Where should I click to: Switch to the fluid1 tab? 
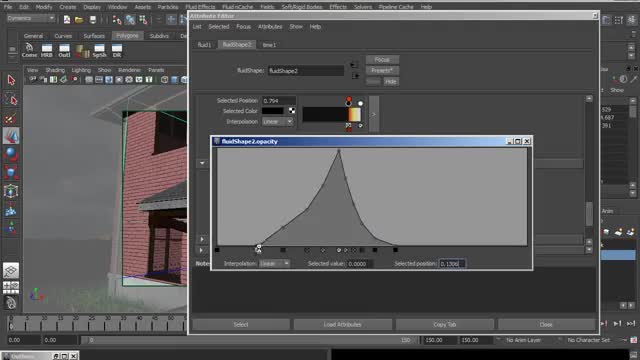204,45
